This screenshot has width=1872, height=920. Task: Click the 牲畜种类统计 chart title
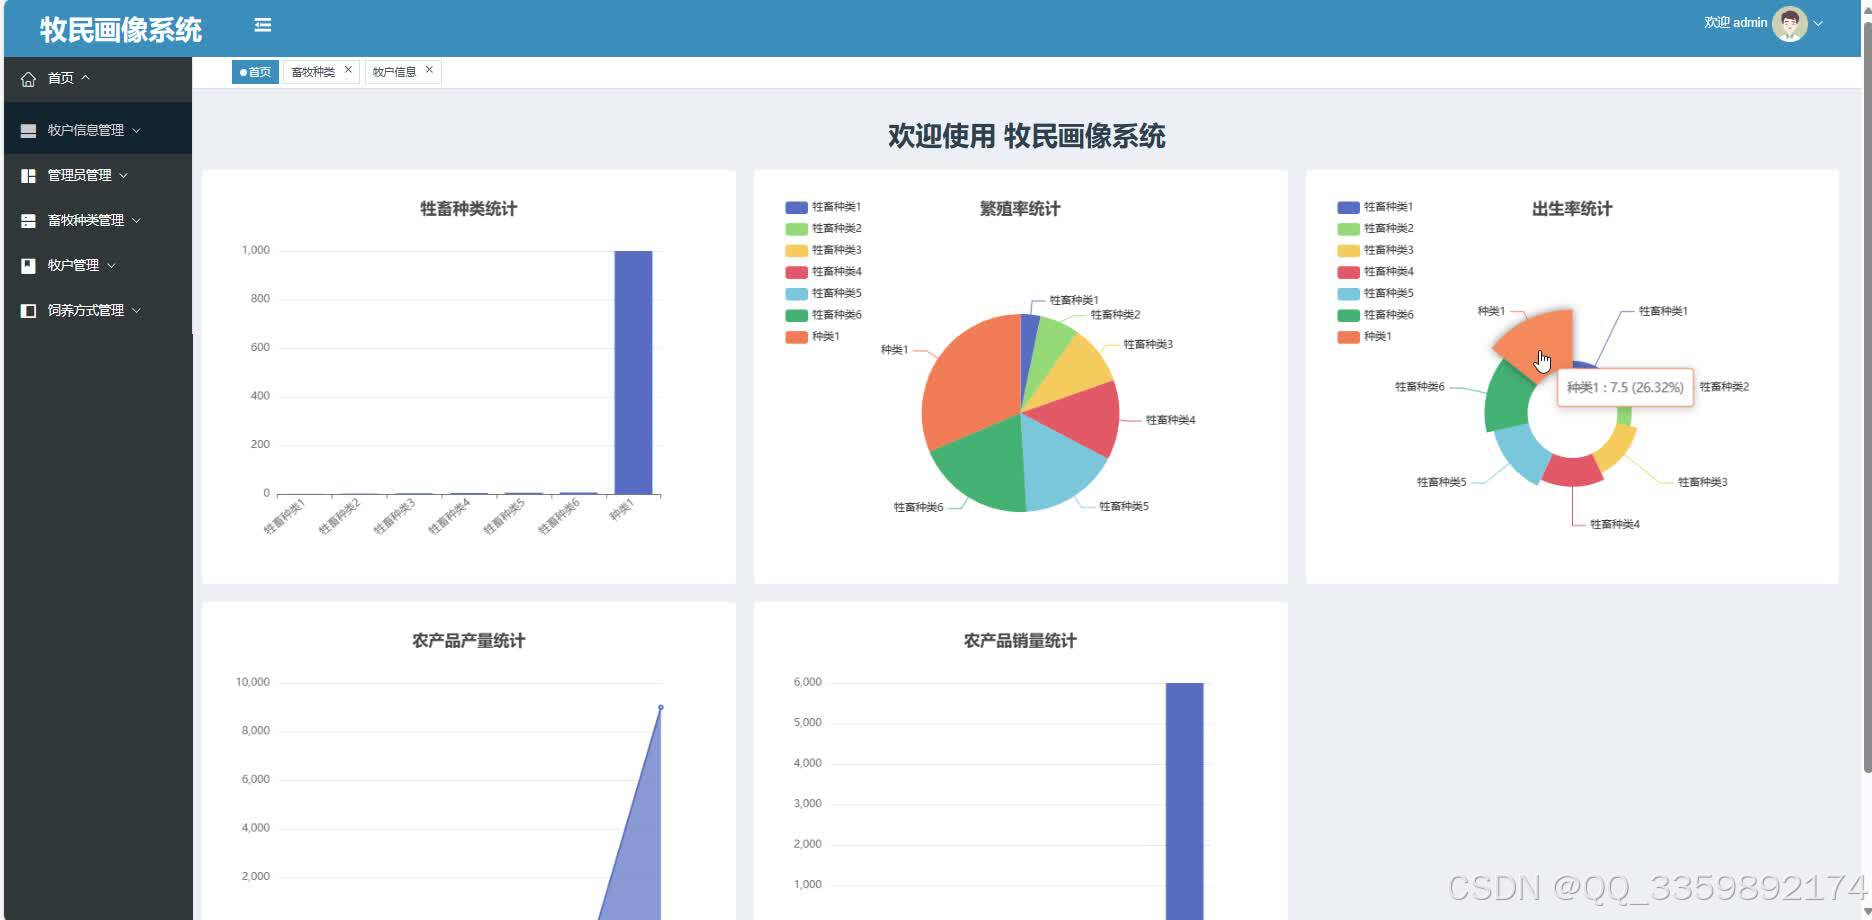pyautogui.click(x=468, y=209)
